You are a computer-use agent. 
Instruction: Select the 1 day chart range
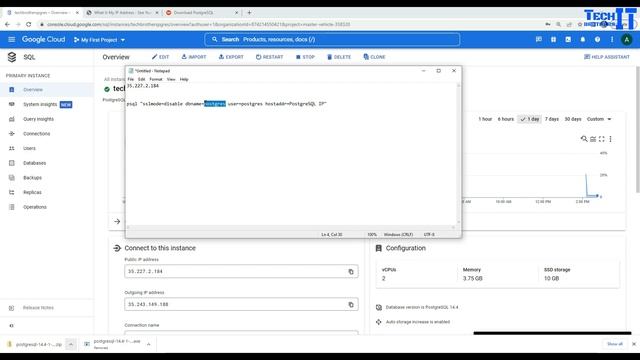click(530, 119)
